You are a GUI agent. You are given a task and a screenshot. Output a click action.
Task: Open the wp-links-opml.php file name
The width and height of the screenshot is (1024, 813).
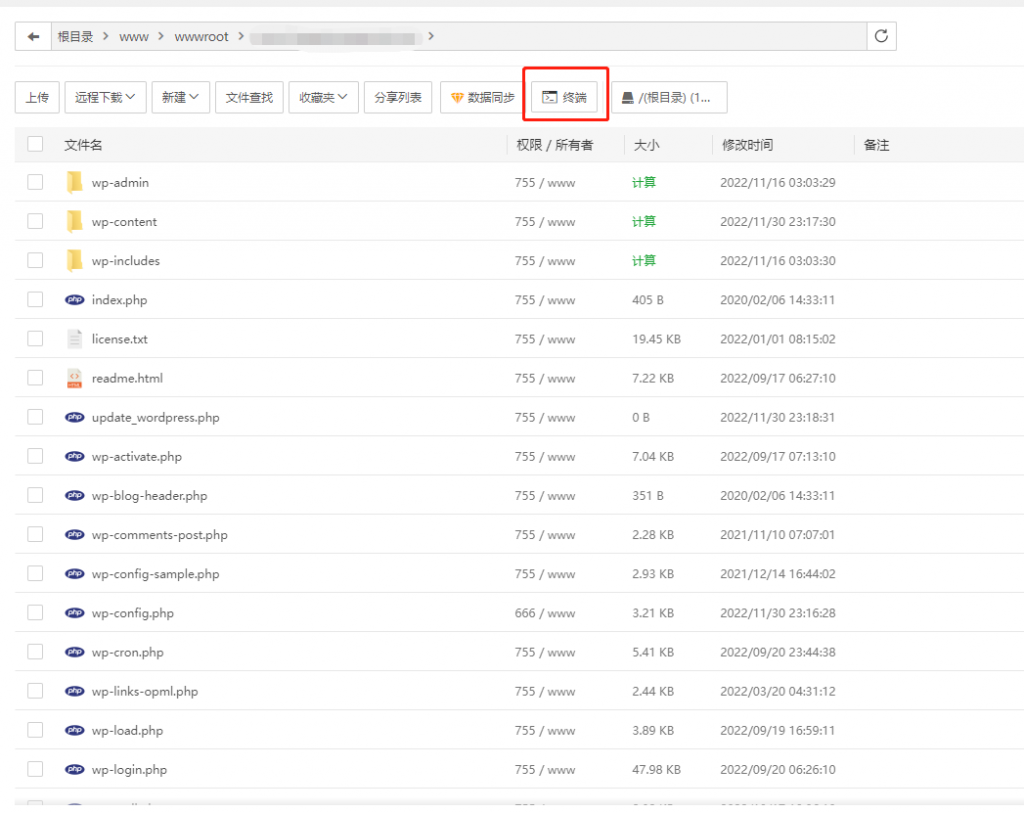[x=144, y=692]
